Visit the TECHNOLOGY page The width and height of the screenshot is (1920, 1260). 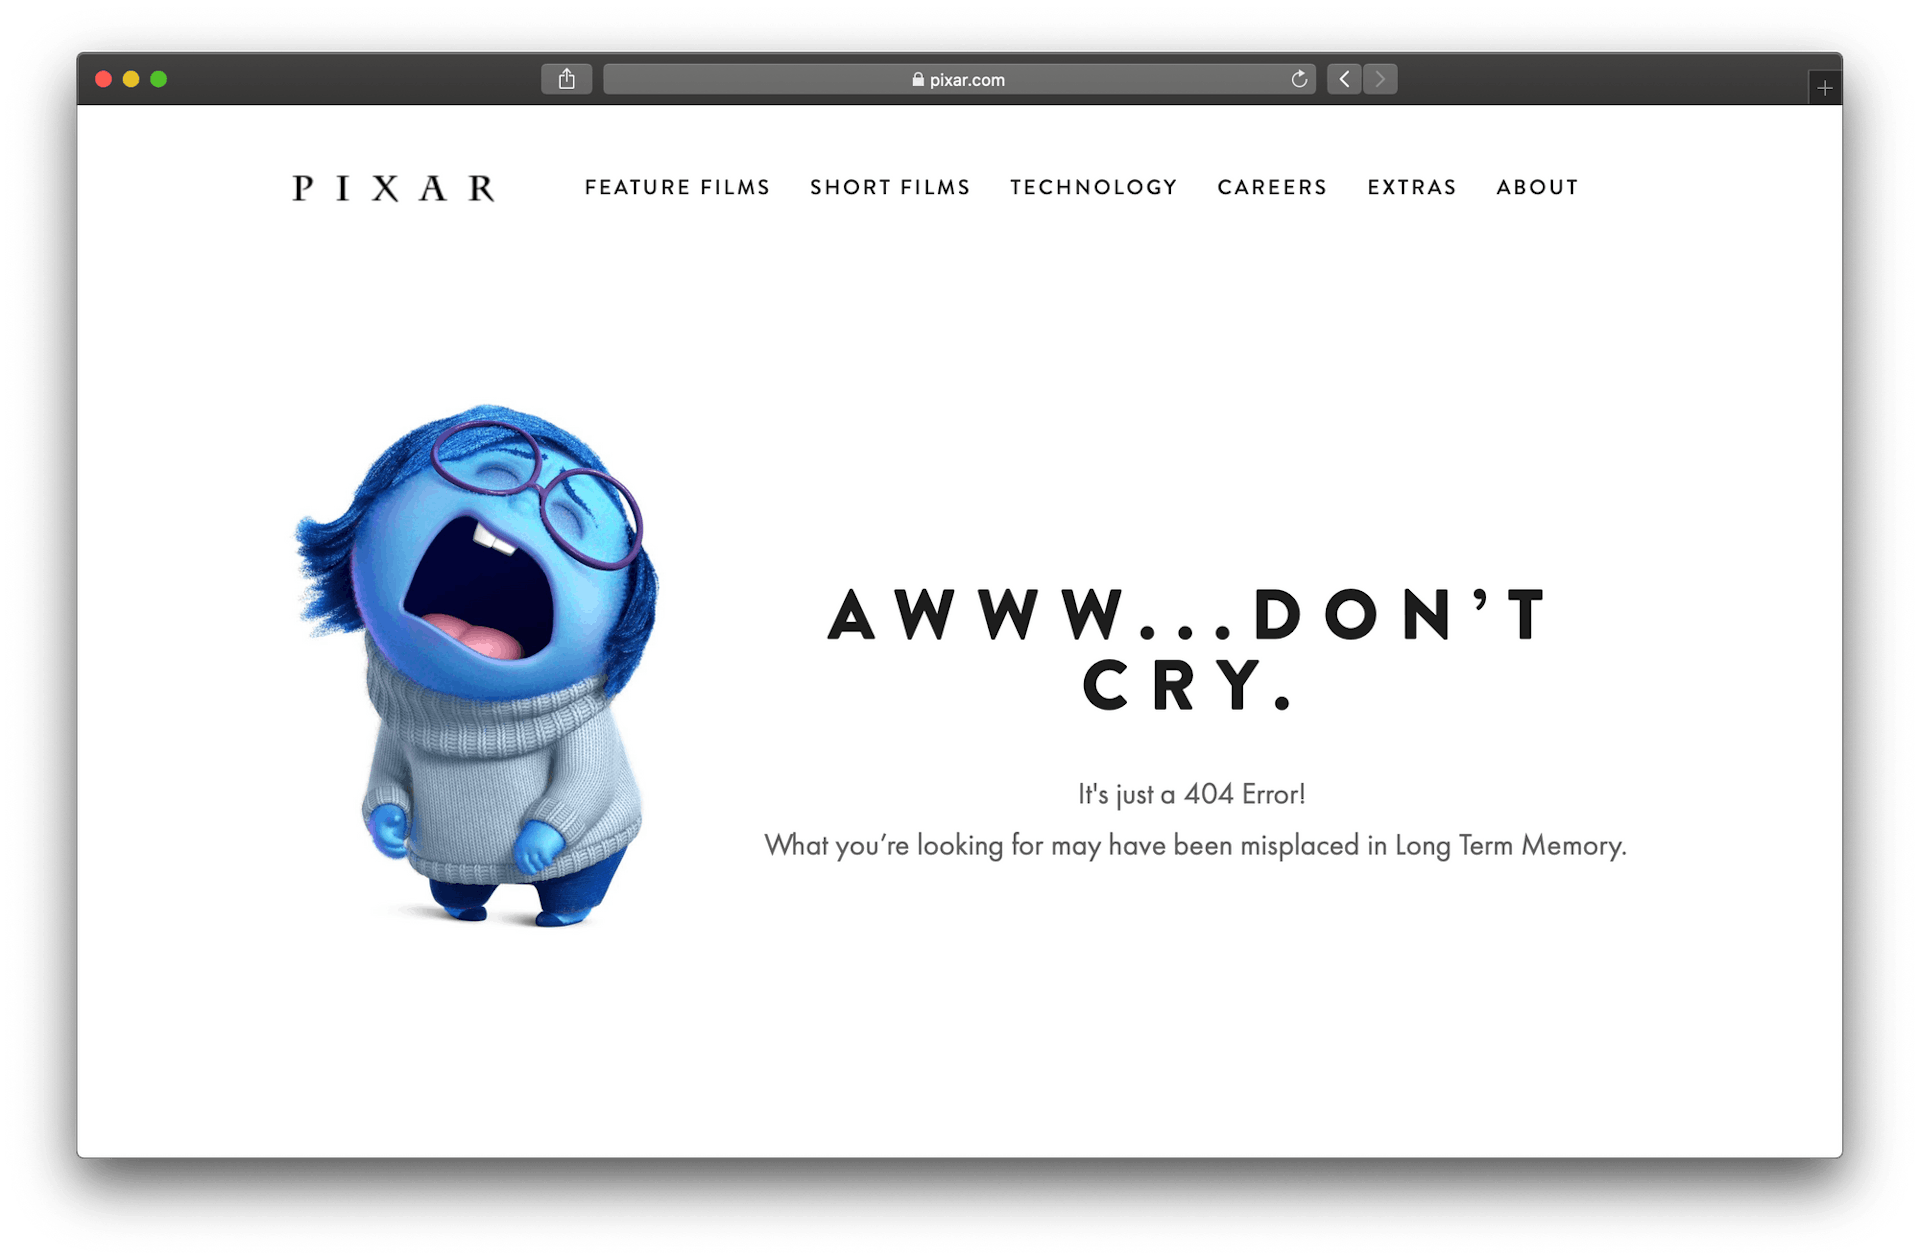[1093, 187]
